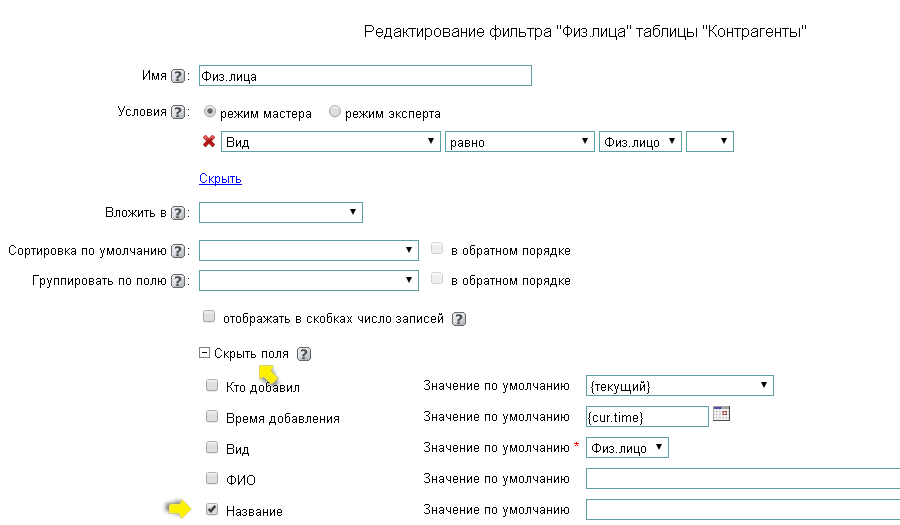Viewport: 900px width, 525px height.
Task: Tick the Кто добавил checkbox
Action: click(x=212, y=385)
